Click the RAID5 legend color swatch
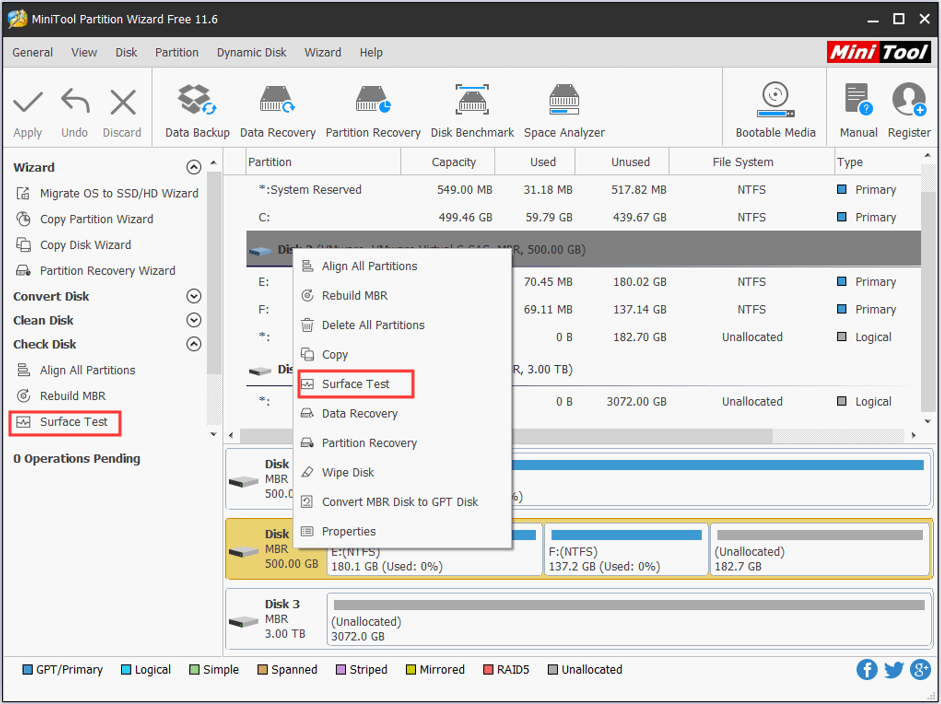Viewport: 941px width, 704px height. (x=488, y=670)
